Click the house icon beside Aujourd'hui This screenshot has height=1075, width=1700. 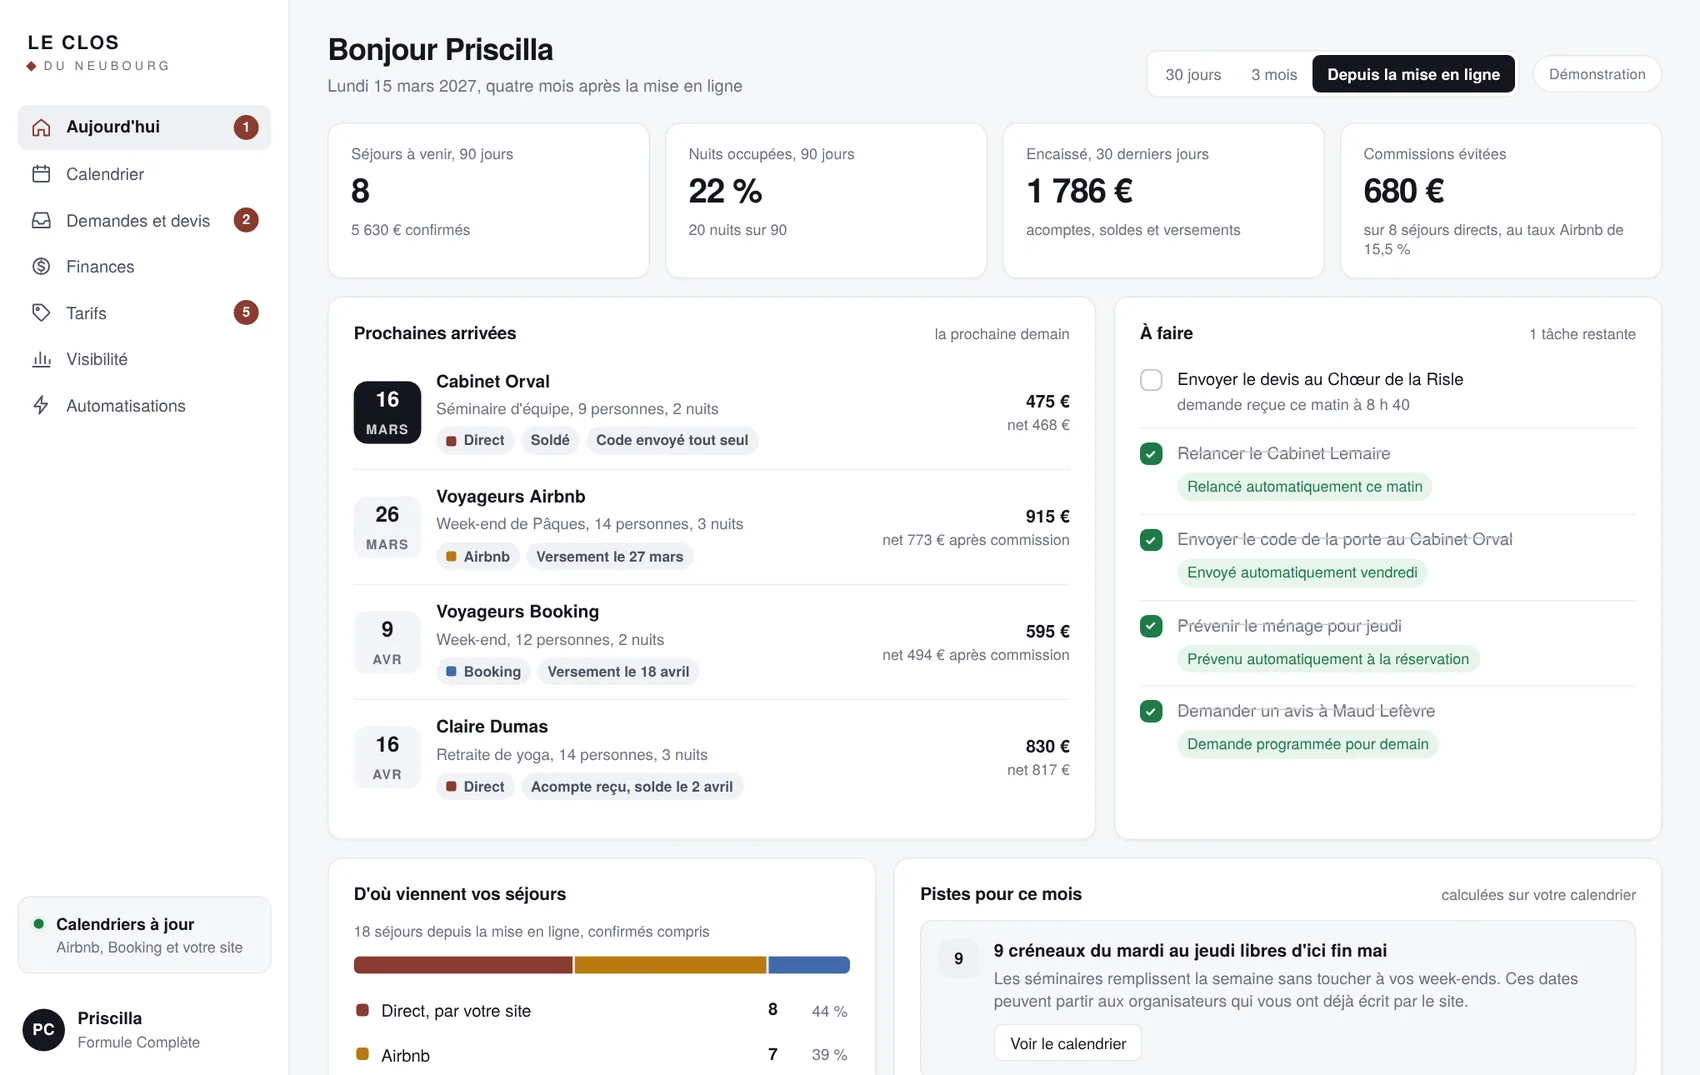coord(41,127)
